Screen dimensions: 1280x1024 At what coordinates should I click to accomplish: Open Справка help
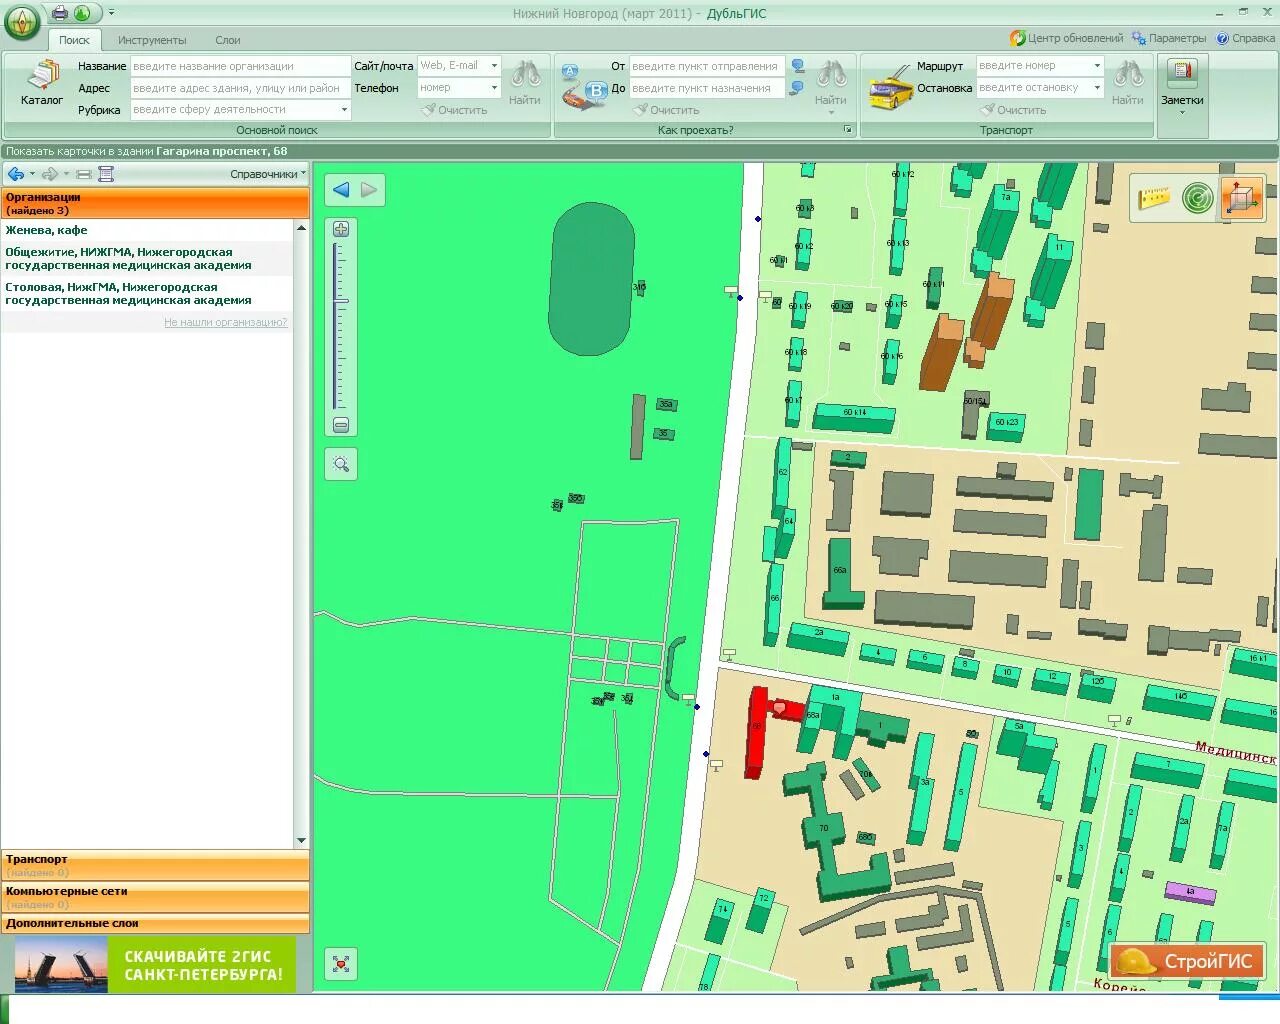[x=1246, y=38]
